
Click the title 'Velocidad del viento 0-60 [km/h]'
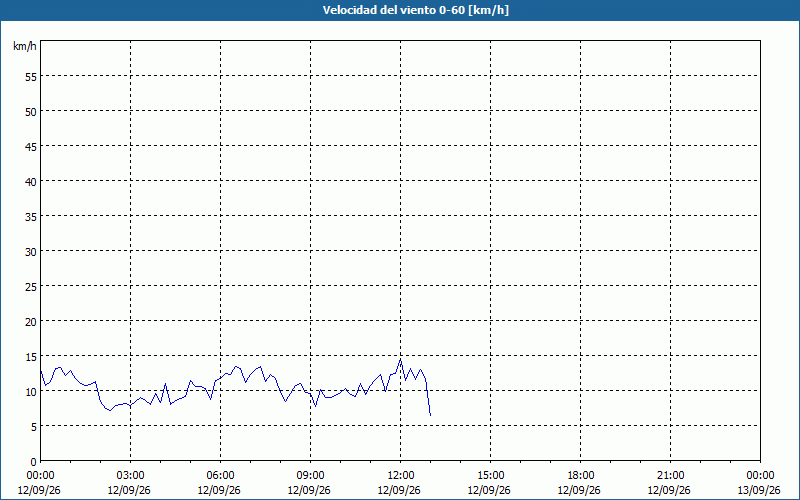(416, 10)
